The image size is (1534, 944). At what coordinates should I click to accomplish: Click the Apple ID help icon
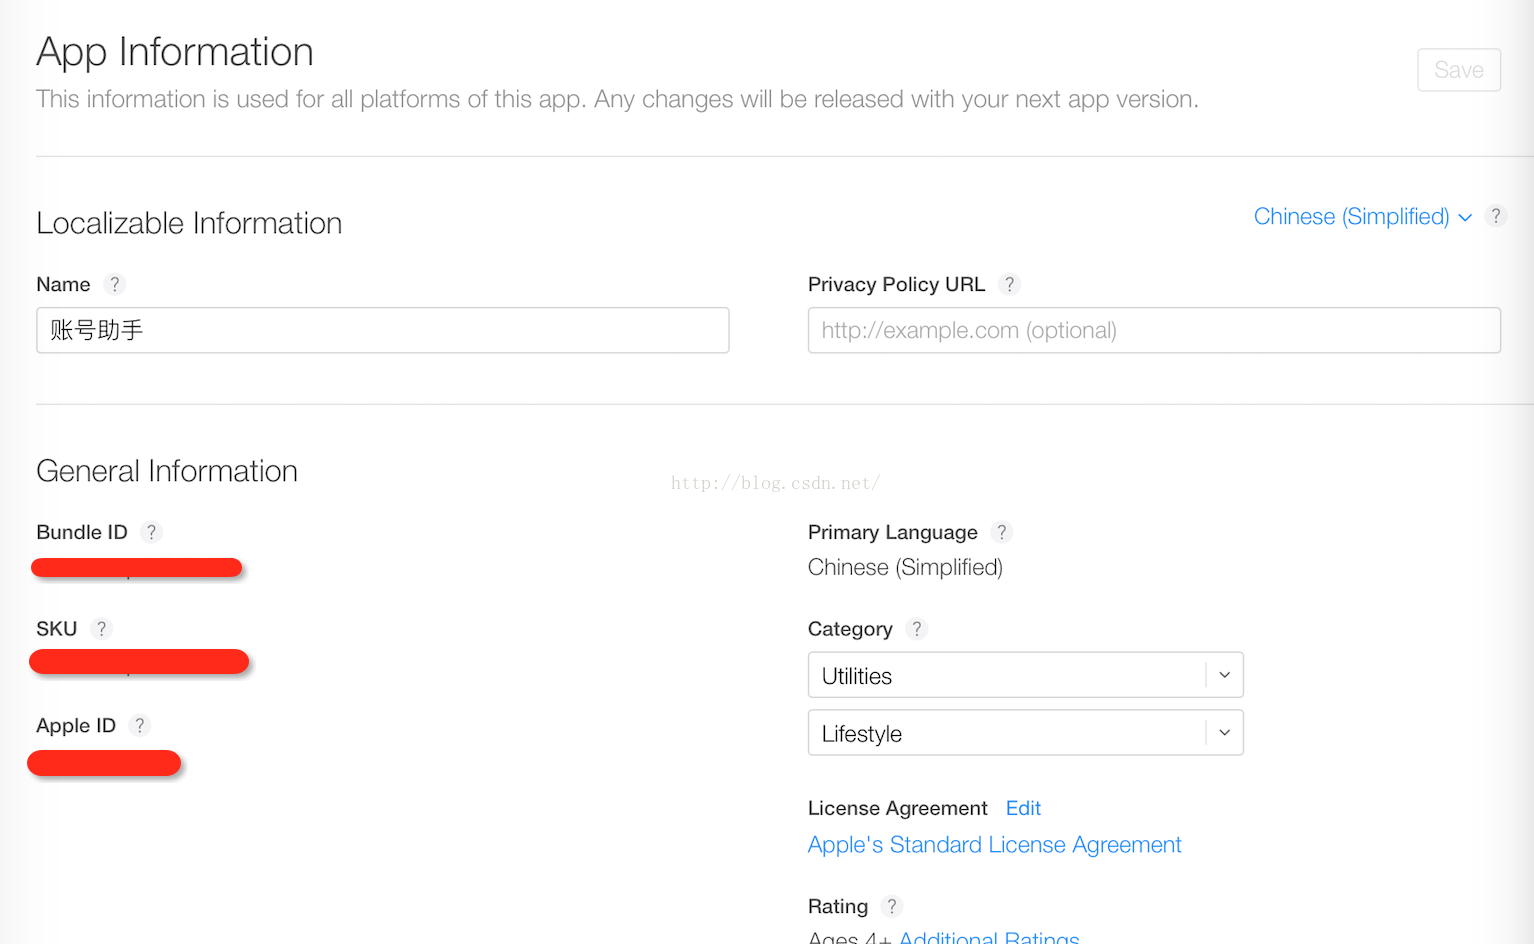pos(140,726)
